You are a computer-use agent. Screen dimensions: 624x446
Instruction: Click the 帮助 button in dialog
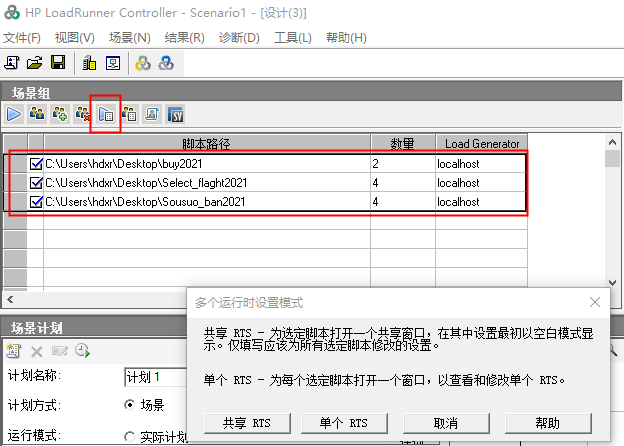click(548, 423)
